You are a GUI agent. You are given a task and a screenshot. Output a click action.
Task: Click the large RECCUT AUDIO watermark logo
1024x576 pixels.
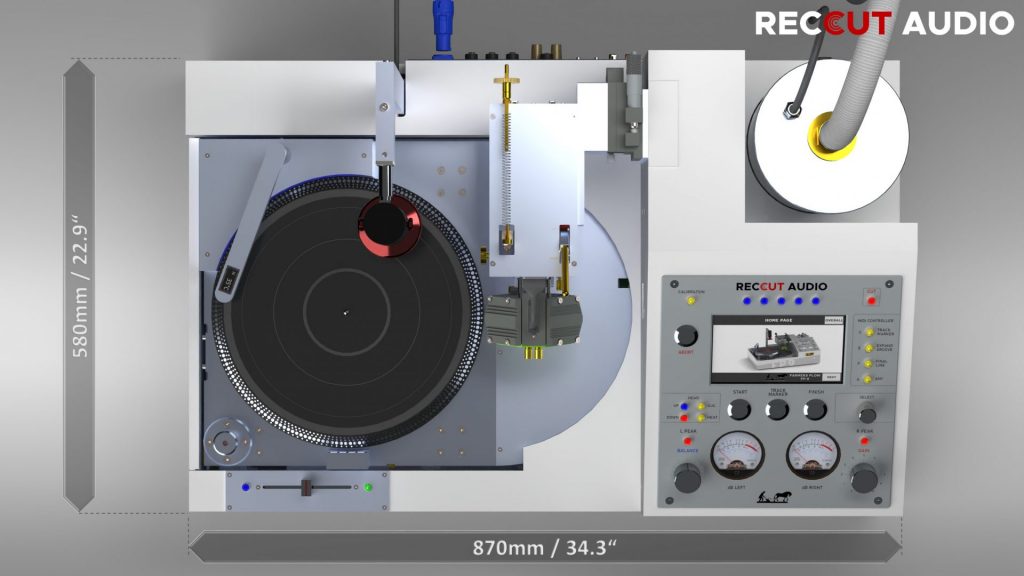(884, 24)
